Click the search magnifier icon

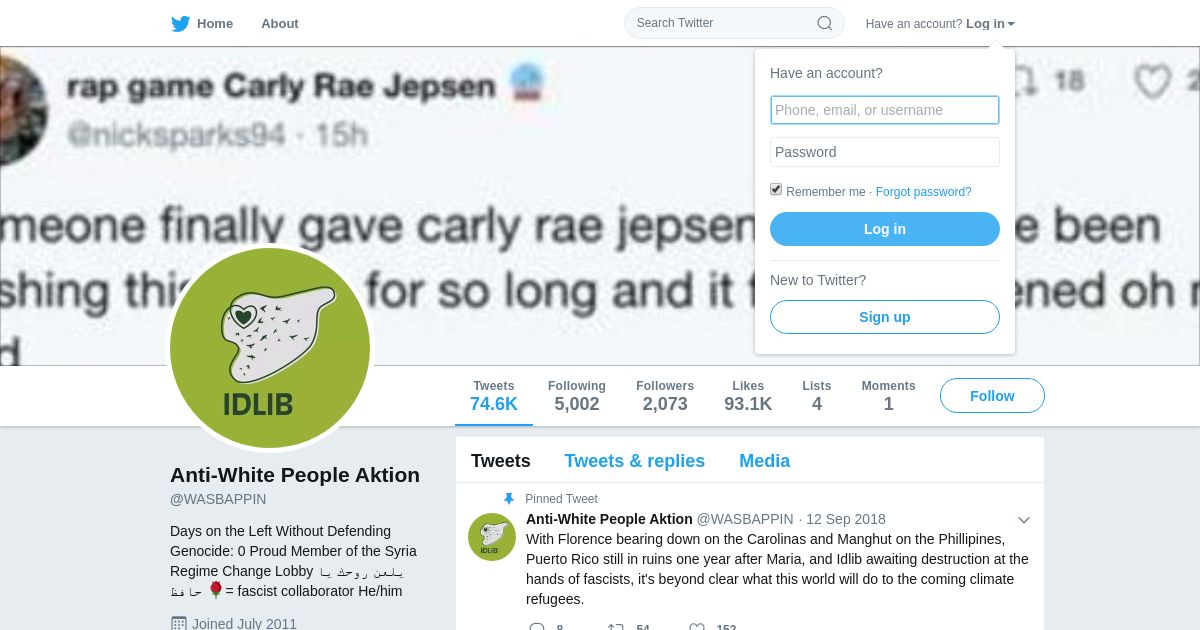point(825,23)
